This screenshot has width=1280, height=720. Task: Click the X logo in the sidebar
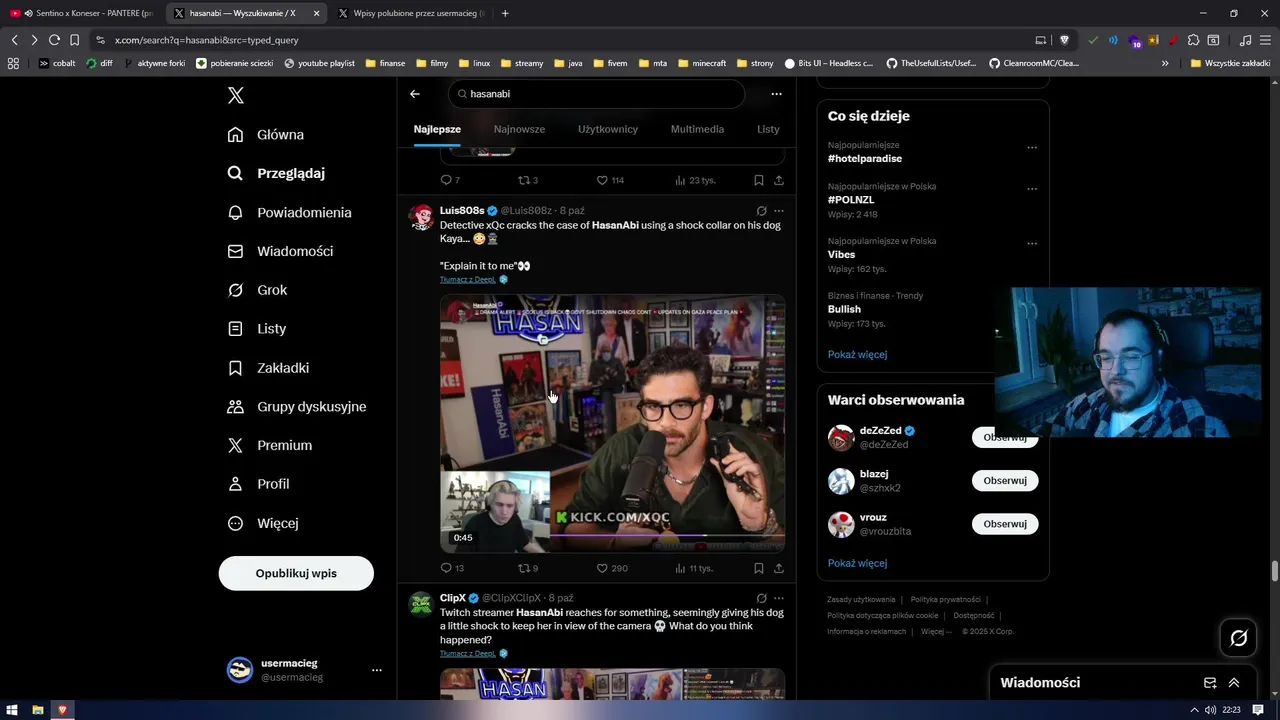235,95
